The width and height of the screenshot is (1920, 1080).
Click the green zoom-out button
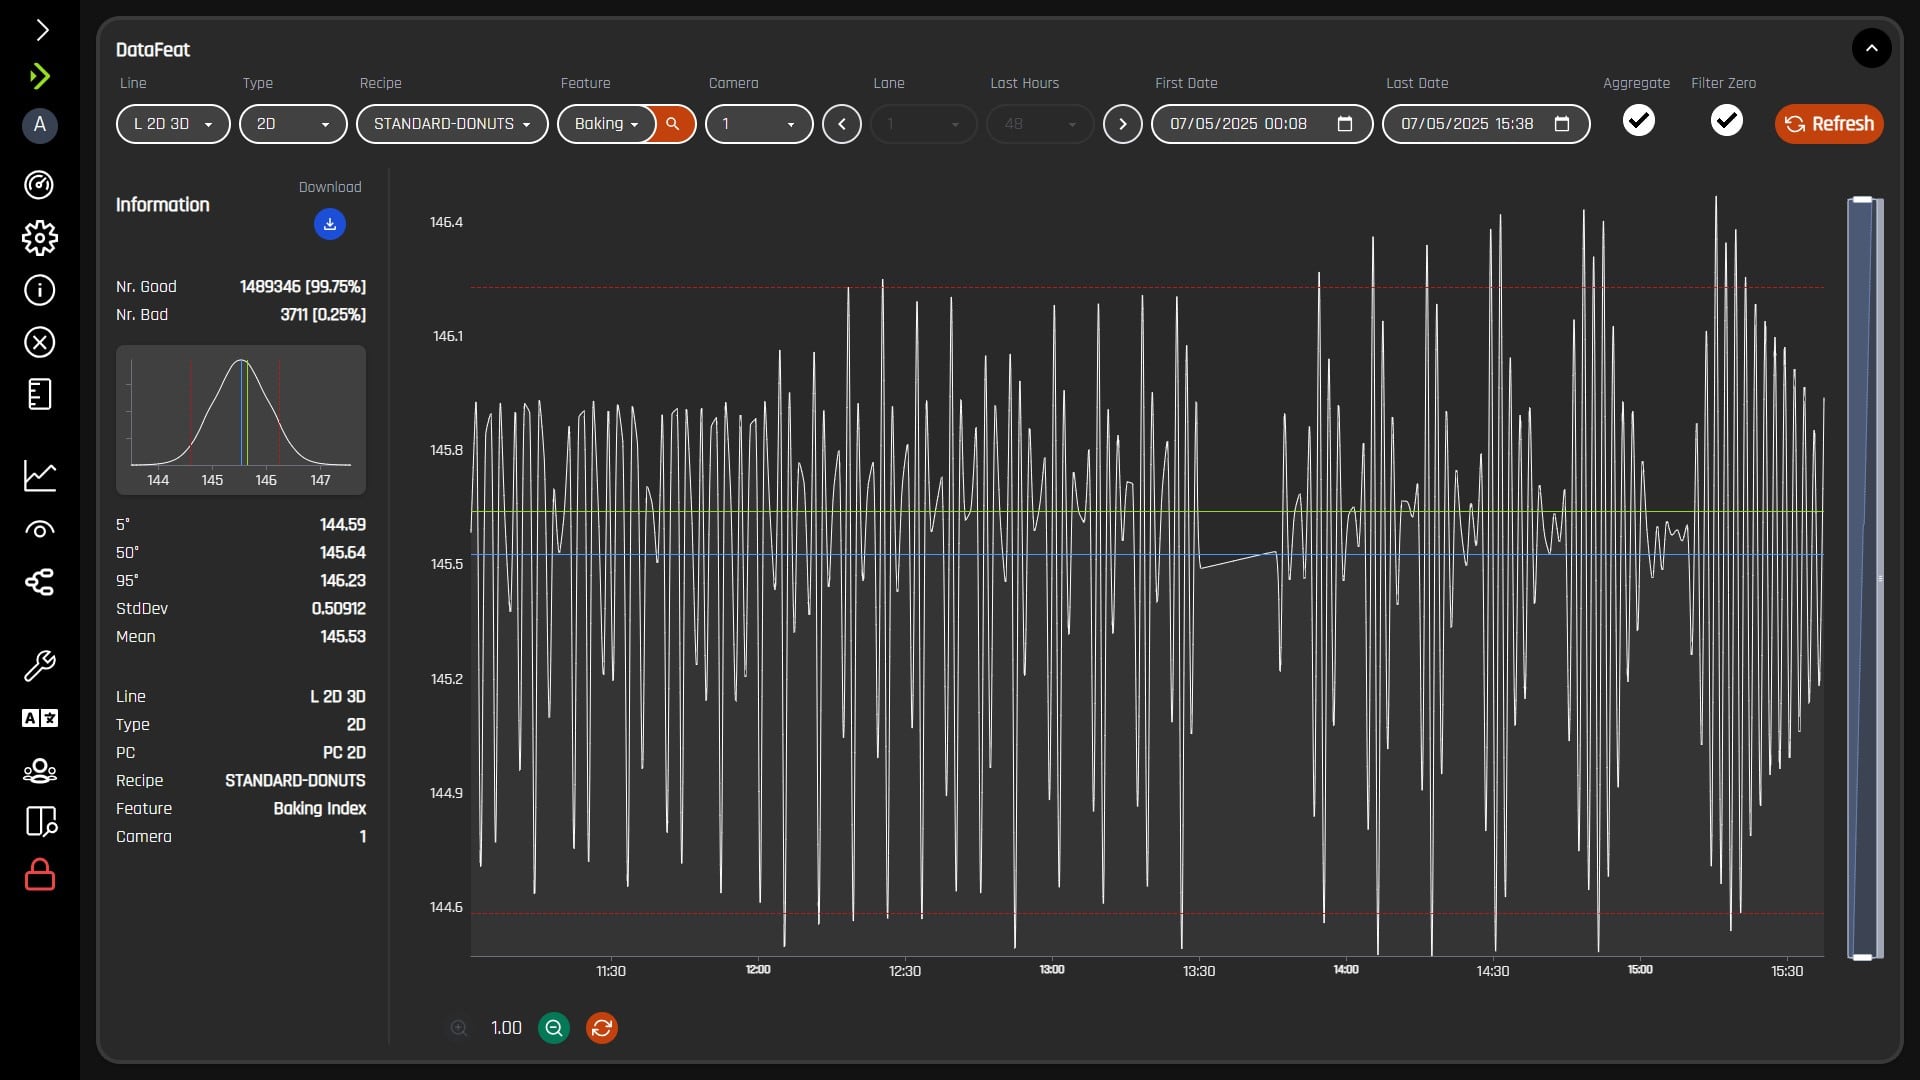[x=554, y=1028]
